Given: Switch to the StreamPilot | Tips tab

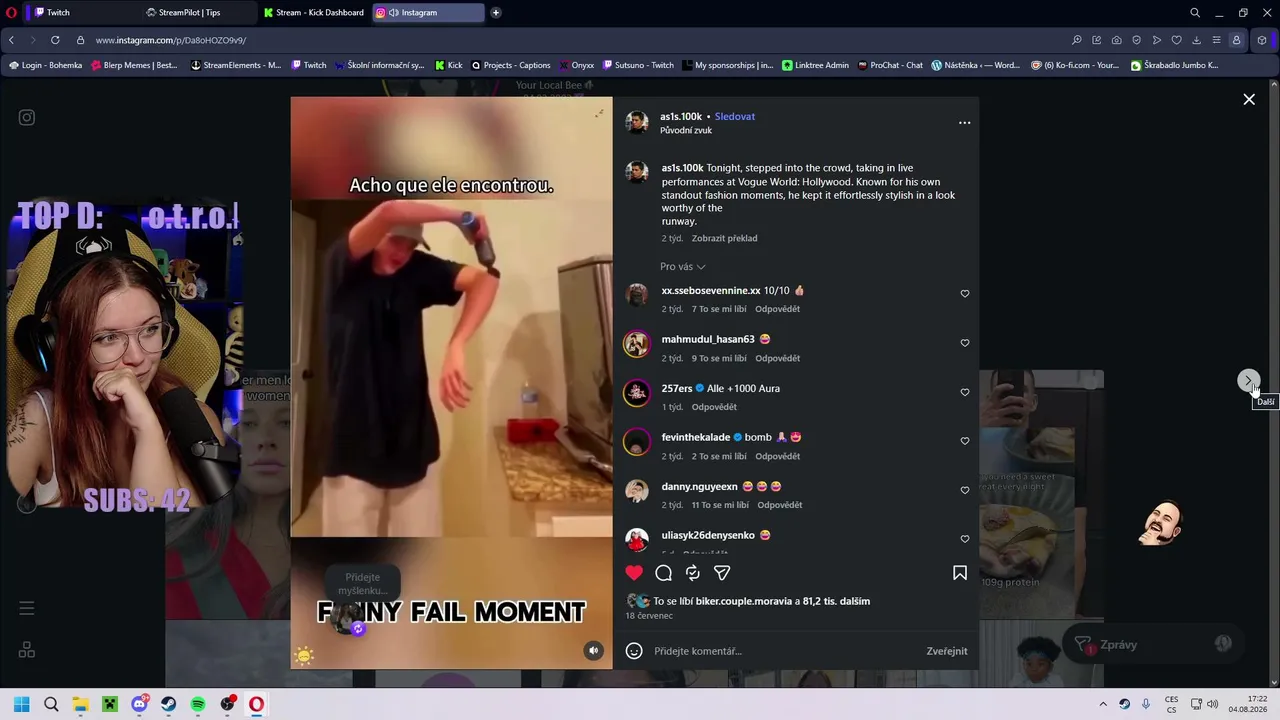Looking at the screenshot, I should coord(197,13).
